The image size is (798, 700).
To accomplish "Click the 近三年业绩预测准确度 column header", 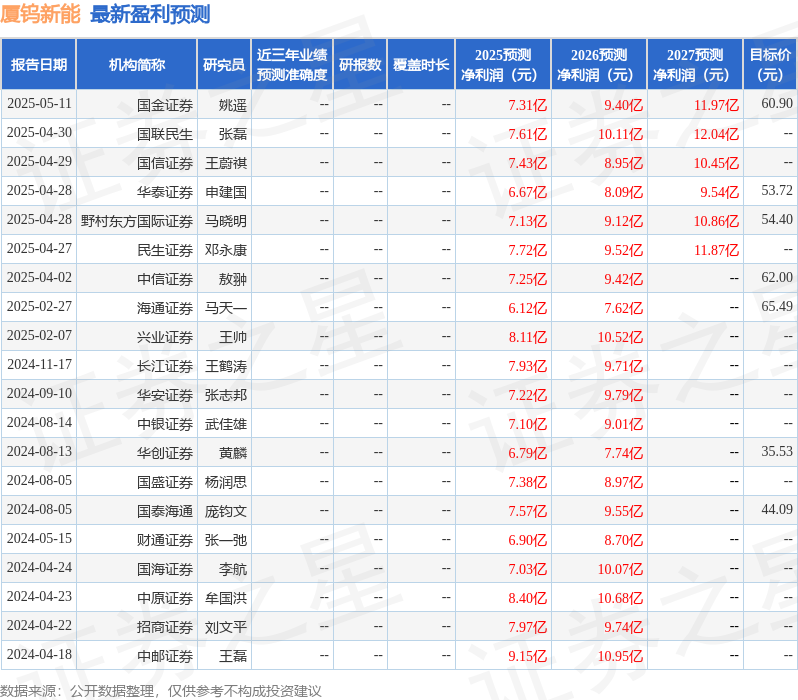I will 292,65.
